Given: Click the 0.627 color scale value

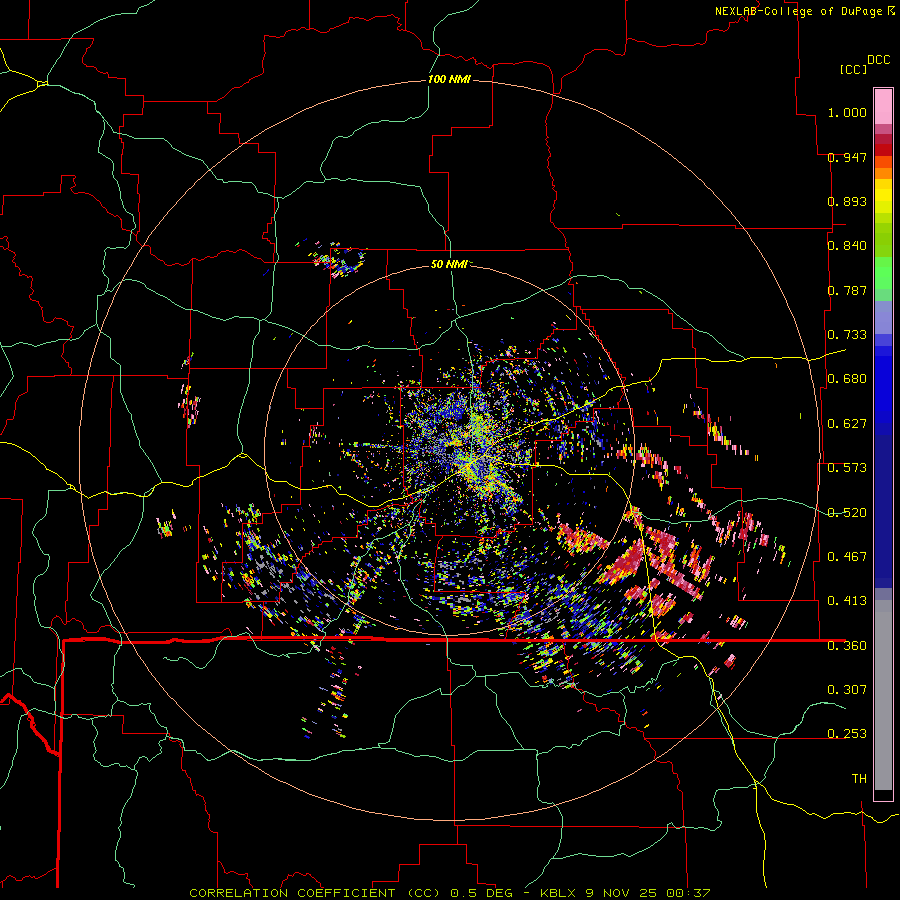Looking at the screenshot, I should (847, 424).
